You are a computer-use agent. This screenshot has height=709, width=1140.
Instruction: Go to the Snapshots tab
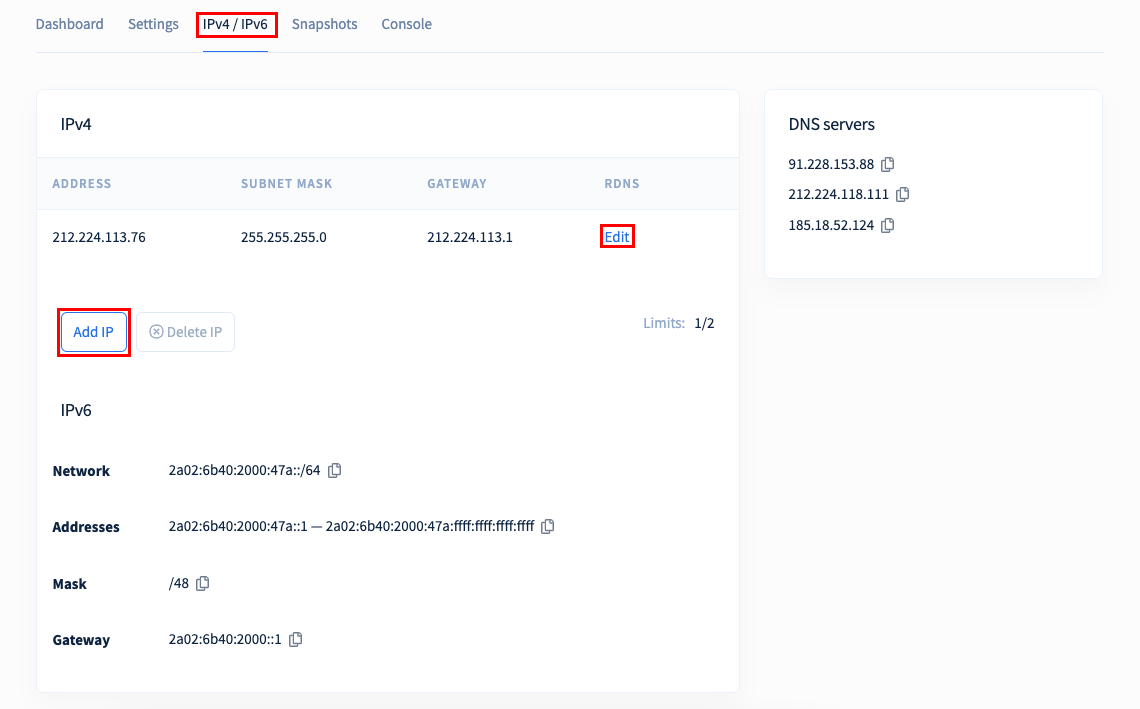(x=324, y=24)
